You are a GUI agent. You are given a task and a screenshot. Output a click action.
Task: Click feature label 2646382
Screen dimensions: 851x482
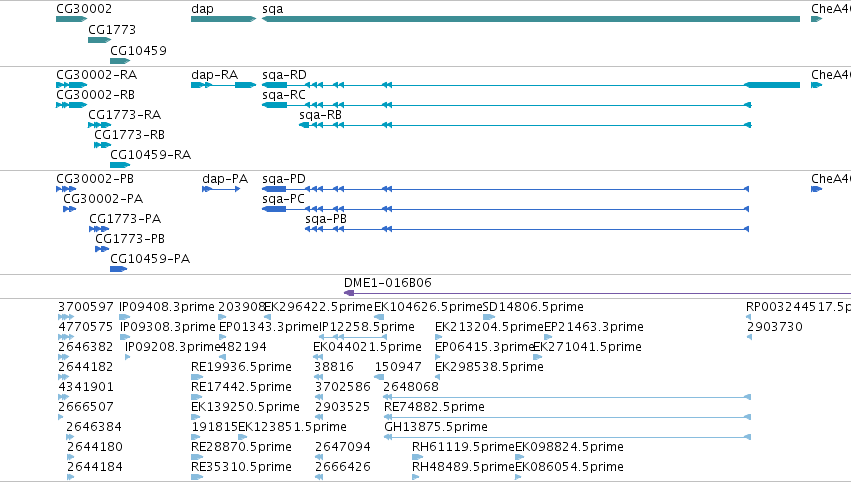86,346
